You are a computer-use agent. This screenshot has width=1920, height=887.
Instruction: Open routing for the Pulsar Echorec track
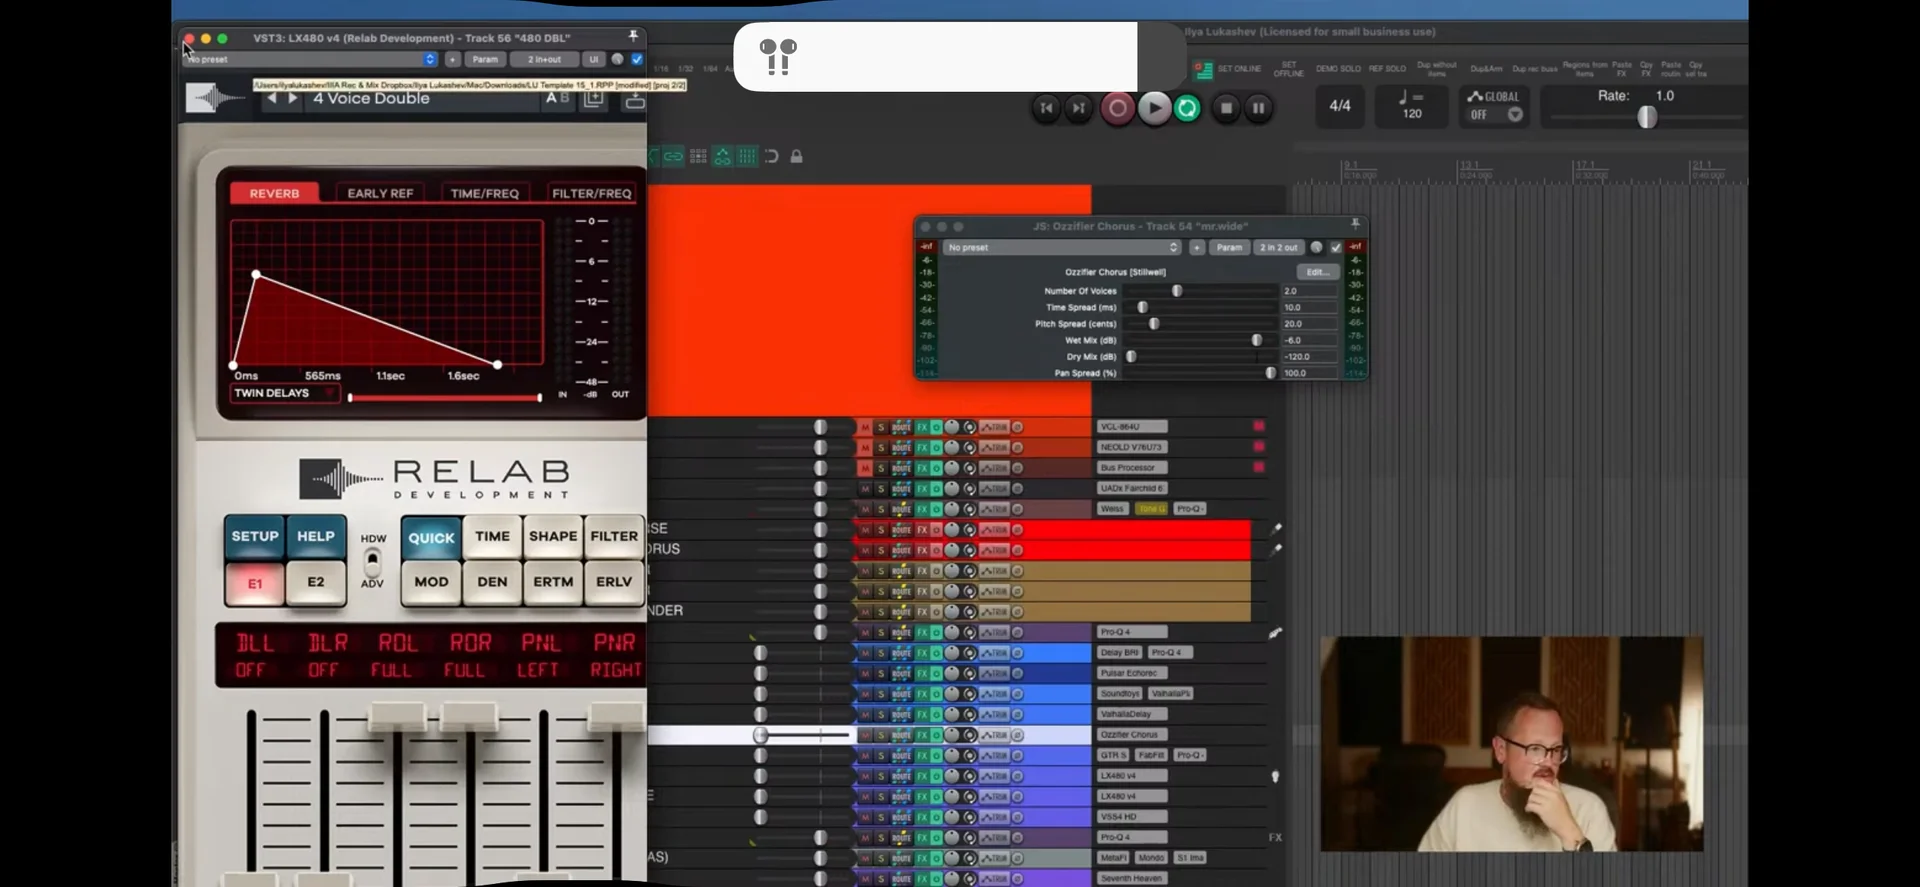click(x=901, y=673)
